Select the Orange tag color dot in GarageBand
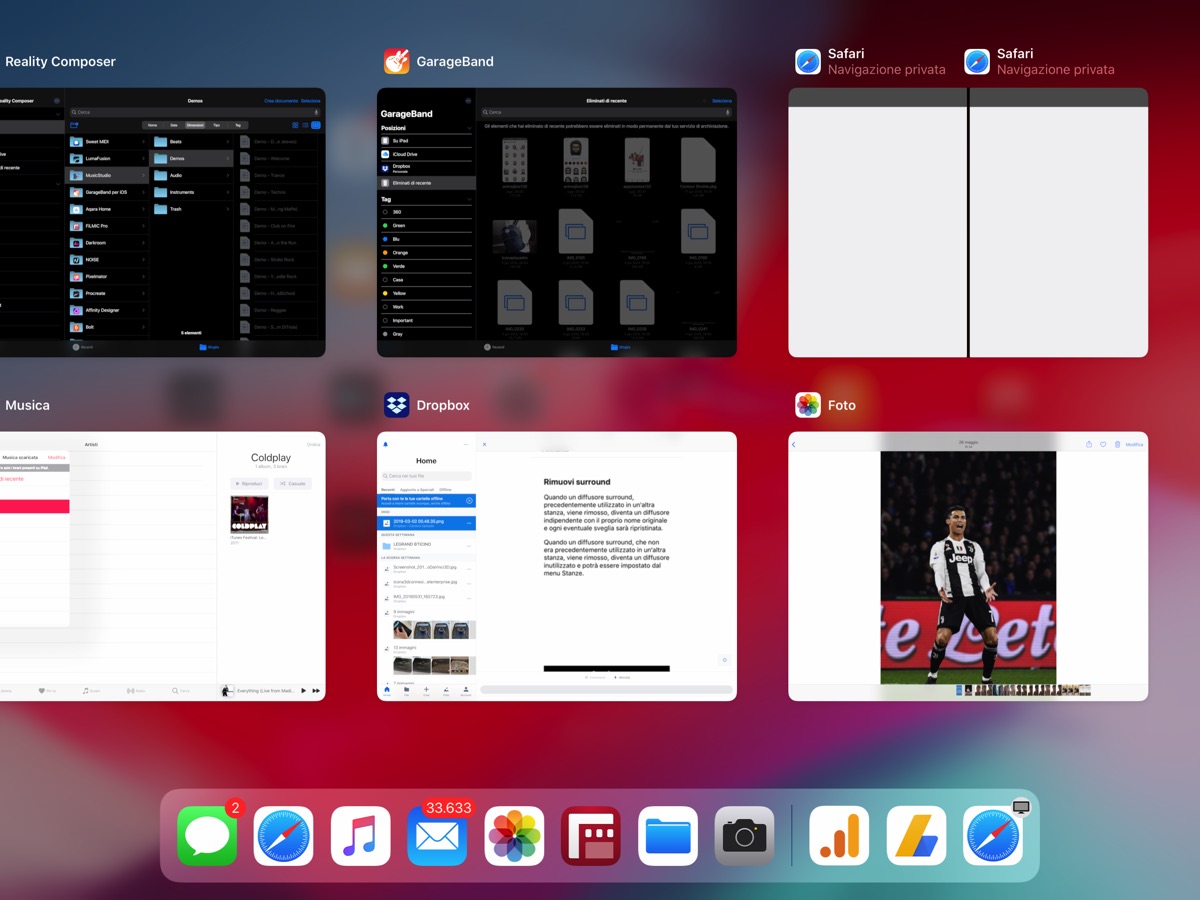Screen dimensions: 1200x900 click(x=386, y=252)
